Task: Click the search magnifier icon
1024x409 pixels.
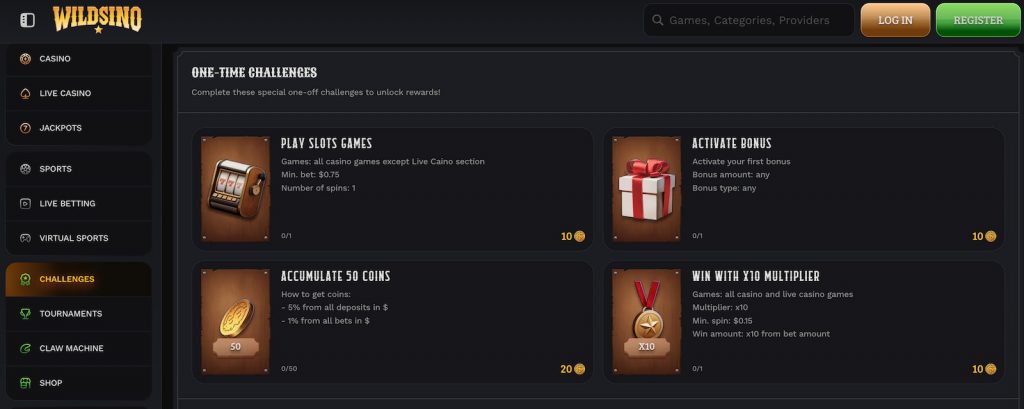Action: [x=657, y=20]
